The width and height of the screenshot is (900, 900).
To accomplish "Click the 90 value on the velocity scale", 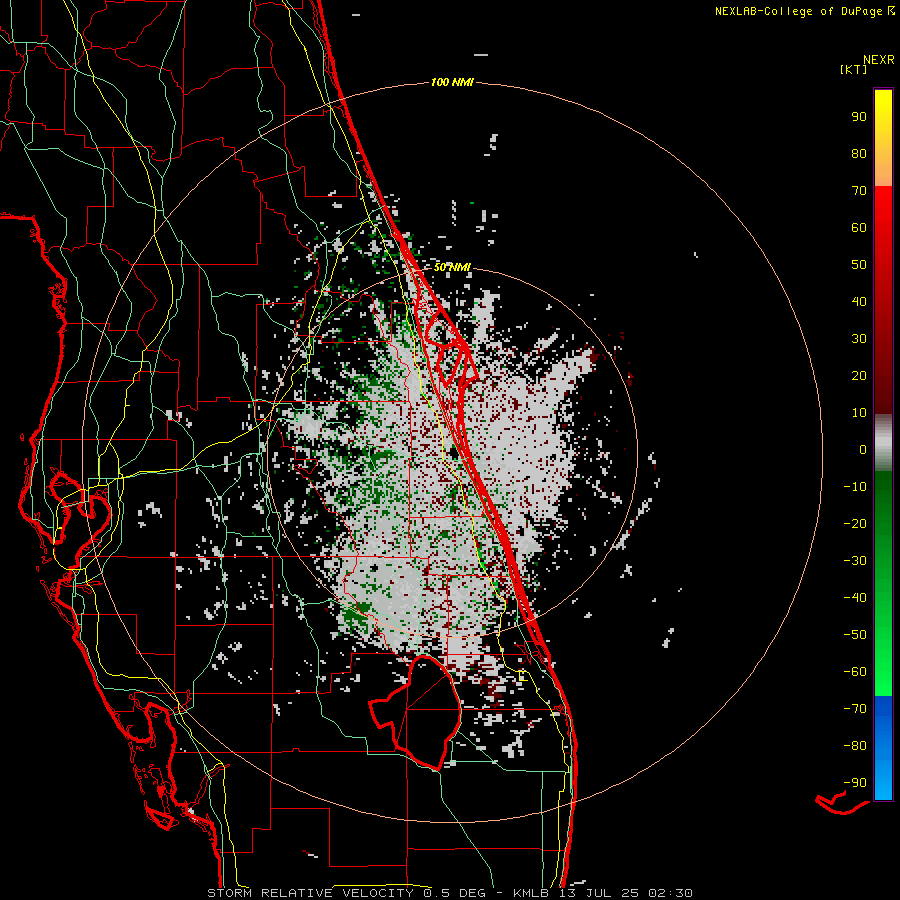I will pyautogui.click(x=859, y=117).
